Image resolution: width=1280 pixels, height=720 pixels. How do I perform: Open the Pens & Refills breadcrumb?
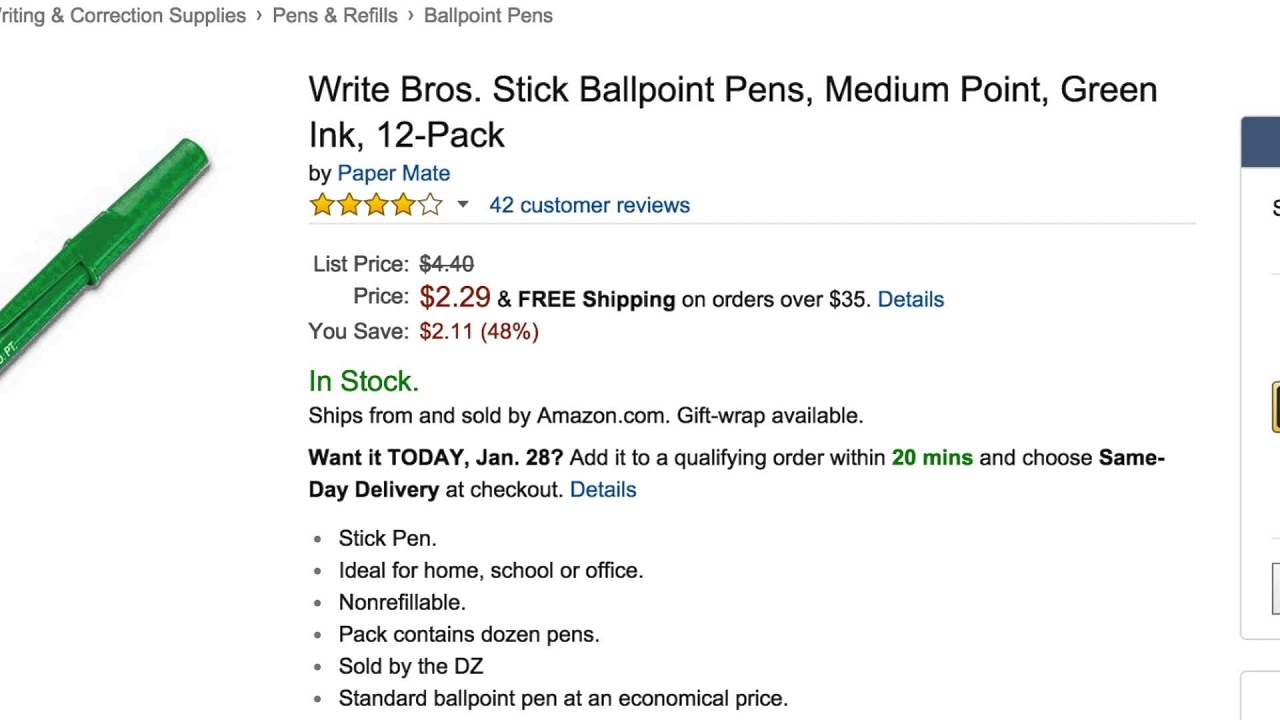(x=335, y=16)
